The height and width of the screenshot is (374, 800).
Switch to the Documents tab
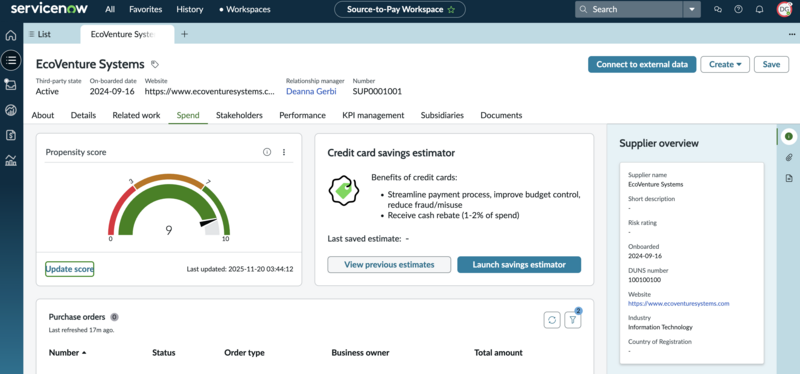pos(501,115)
